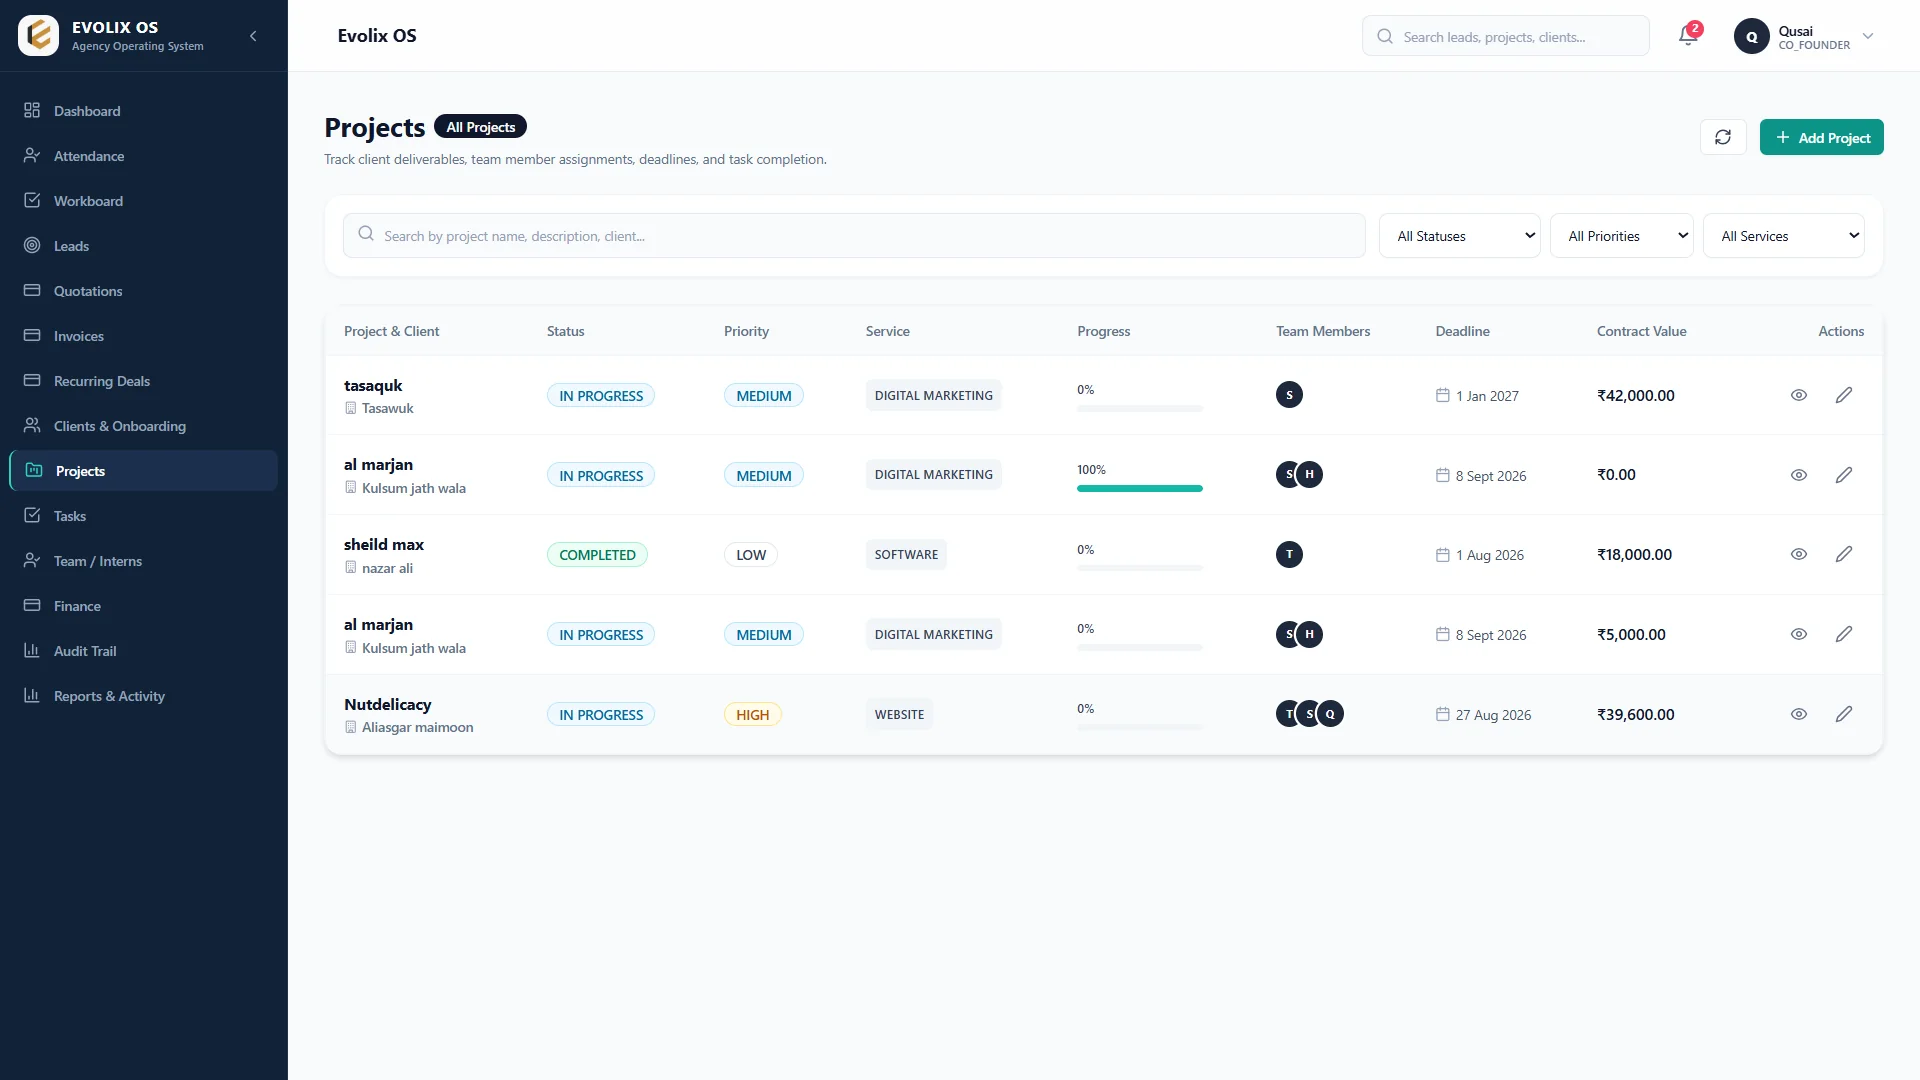The height and width of the screenshot is (1080, 1920).
Task: Open the All Priorities dropdown
Action: [x=1621, y=236]
